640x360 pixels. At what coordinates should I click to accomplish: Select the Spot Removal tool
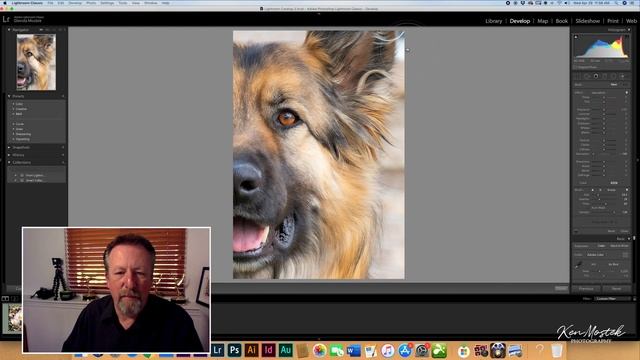pyautogui.click(x=587, y=76)
